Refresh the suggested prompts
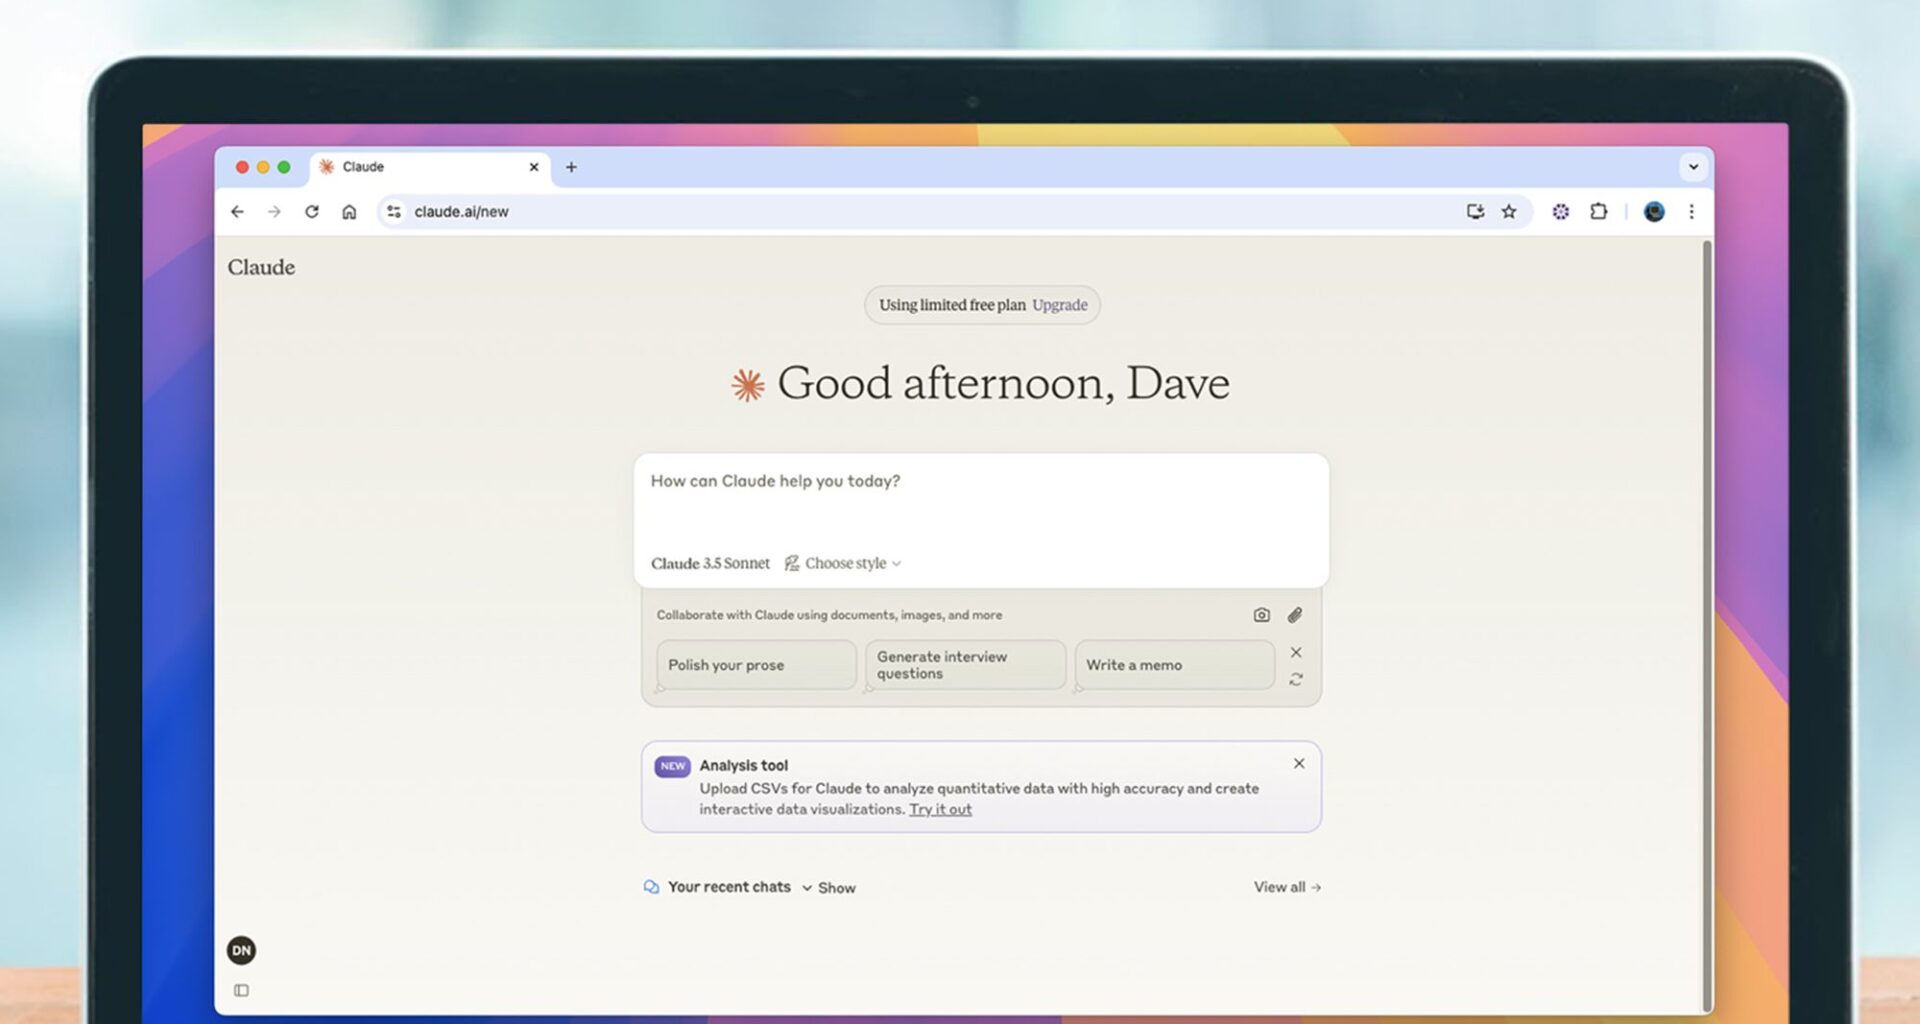Viewport: 1920px width, 1024px height. click(x=1296, y=680)
